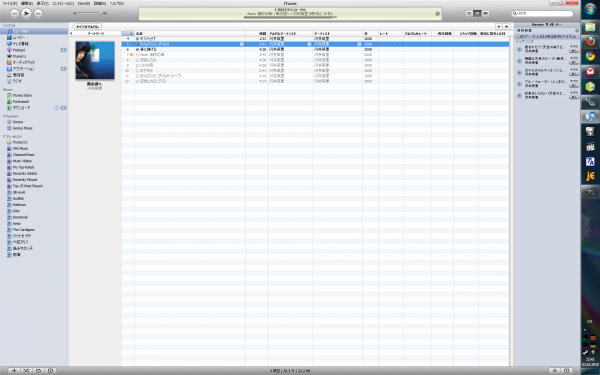600x375 pixels.
Task: Click the Play button in iTunes
Action: (26, 13)
